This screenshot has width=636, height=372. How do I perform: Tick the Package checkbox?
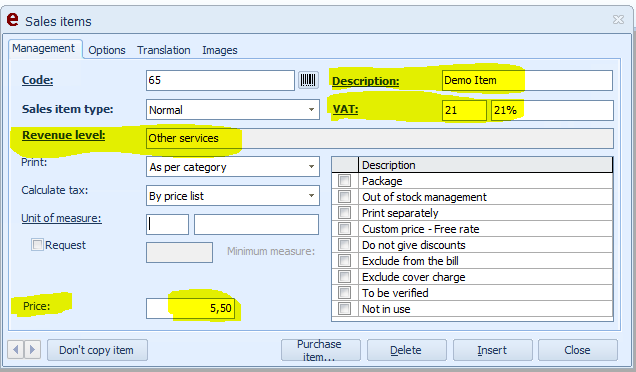click(x=344, y=181)
